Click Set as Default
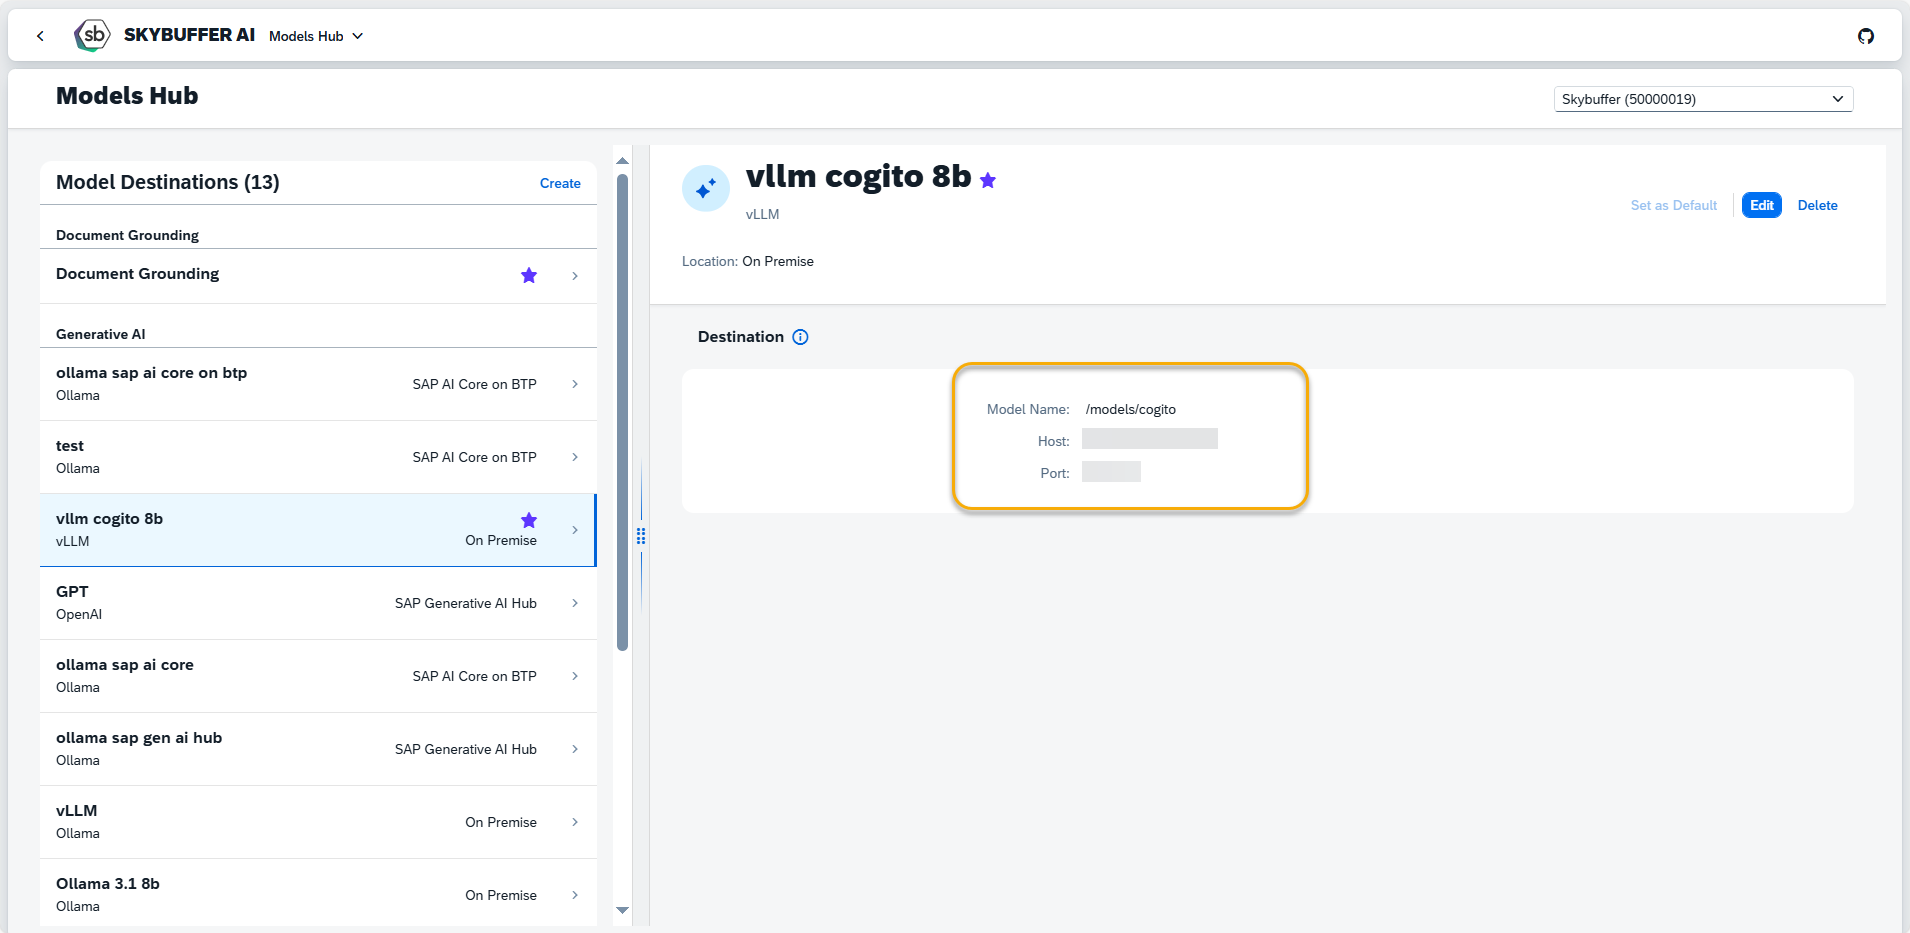1910x933 pixels. 1673,205
